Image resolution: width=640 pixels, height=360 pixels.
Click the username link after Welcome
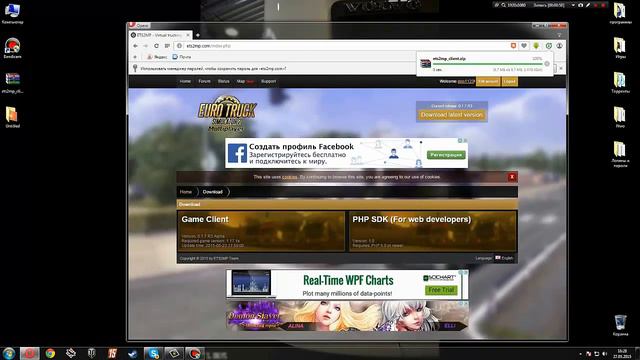(x=466, y=81)
